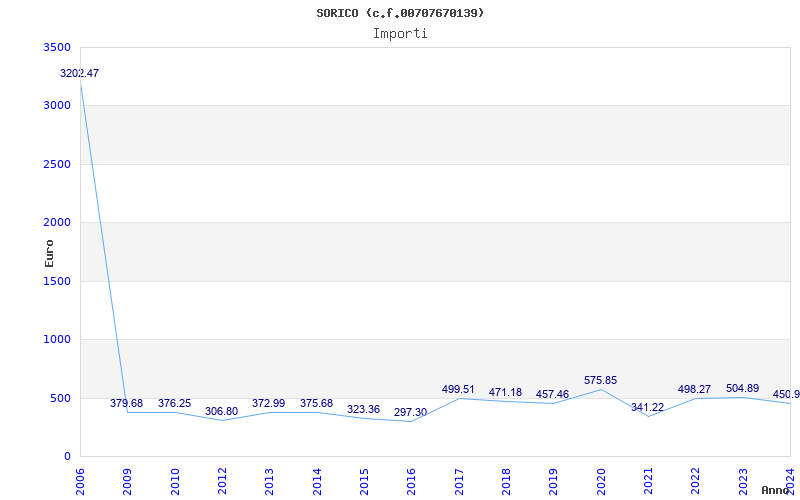Select the 376.25 data label
This screenshot has width=800, height=500.
pyautogui.click(x=174, y=403)
